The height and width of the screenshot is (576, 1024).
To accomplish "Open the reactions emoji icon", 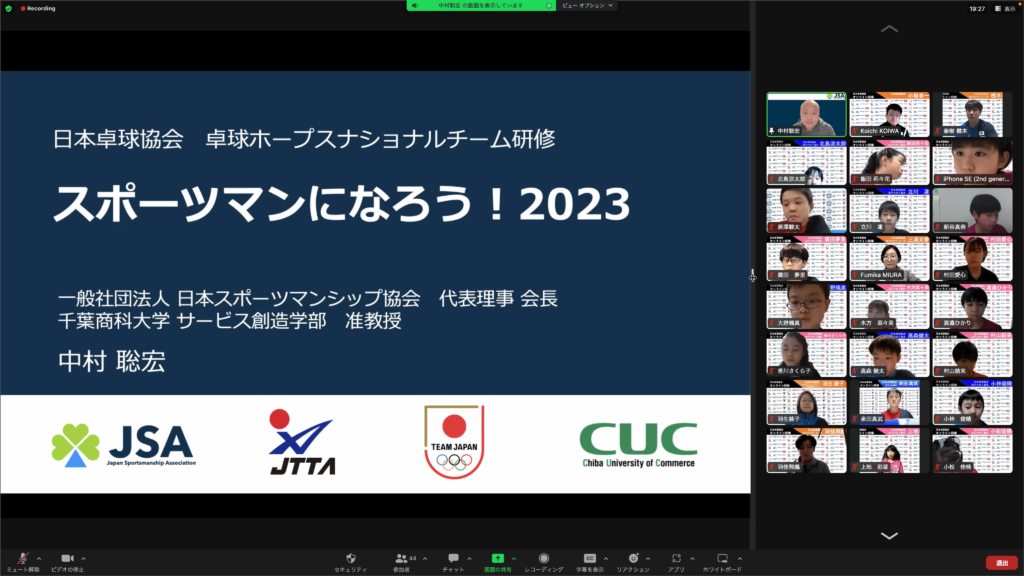I will 632,557.
